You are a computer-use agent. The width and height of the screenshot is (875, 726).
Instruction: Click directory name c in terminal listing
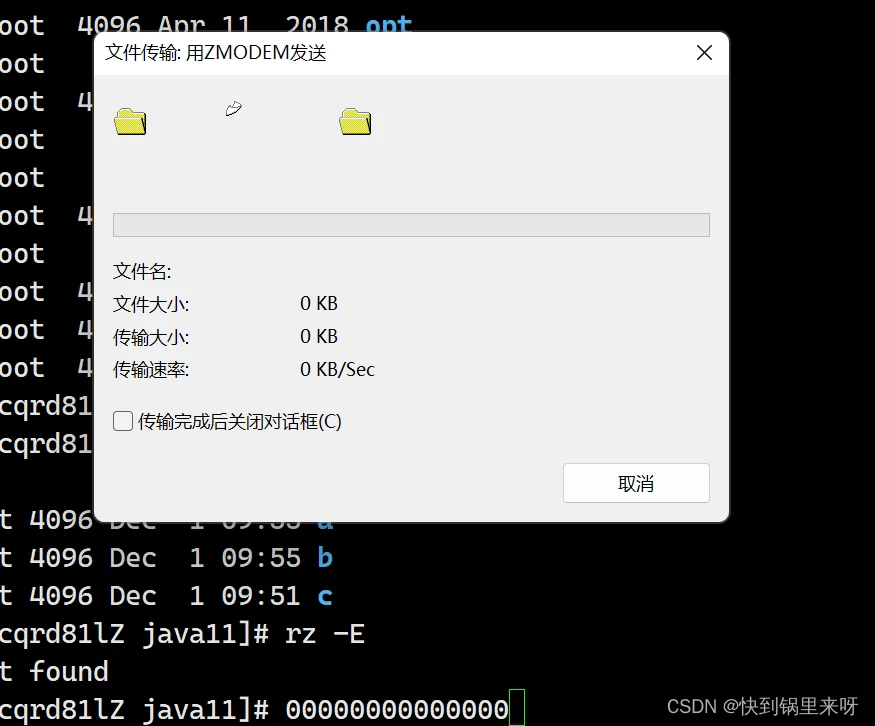(x=325, y=597)
